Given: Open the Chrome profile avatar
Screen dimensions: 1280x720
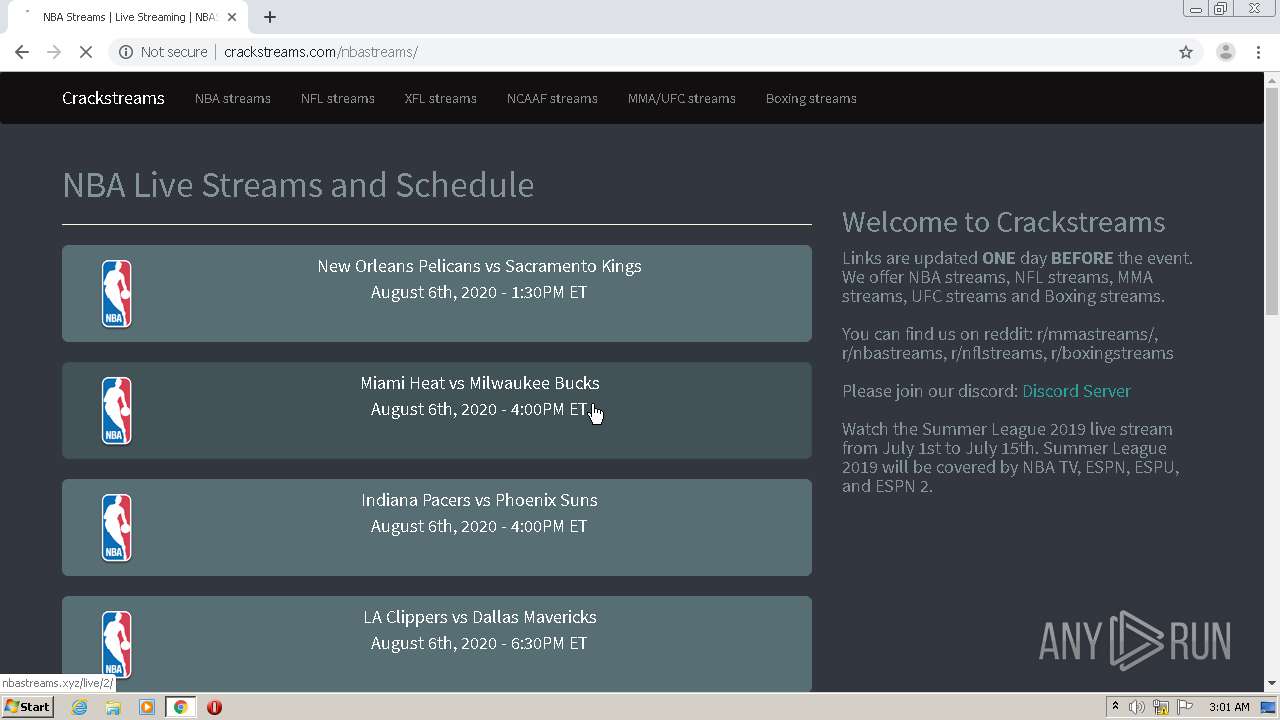Looking at the screenshot, I should coord(1225,52).
